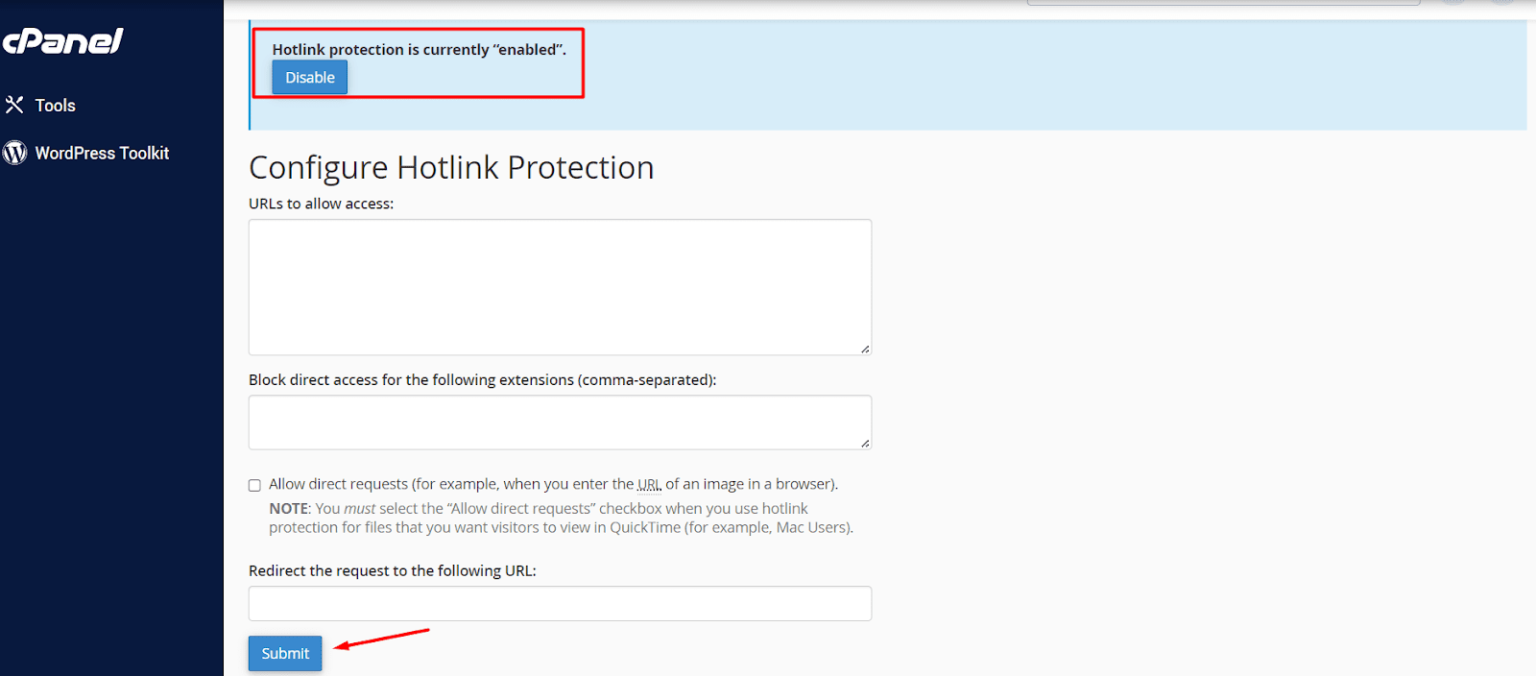Toggle direct request permission for QuickTime viewing

(254, 484)
